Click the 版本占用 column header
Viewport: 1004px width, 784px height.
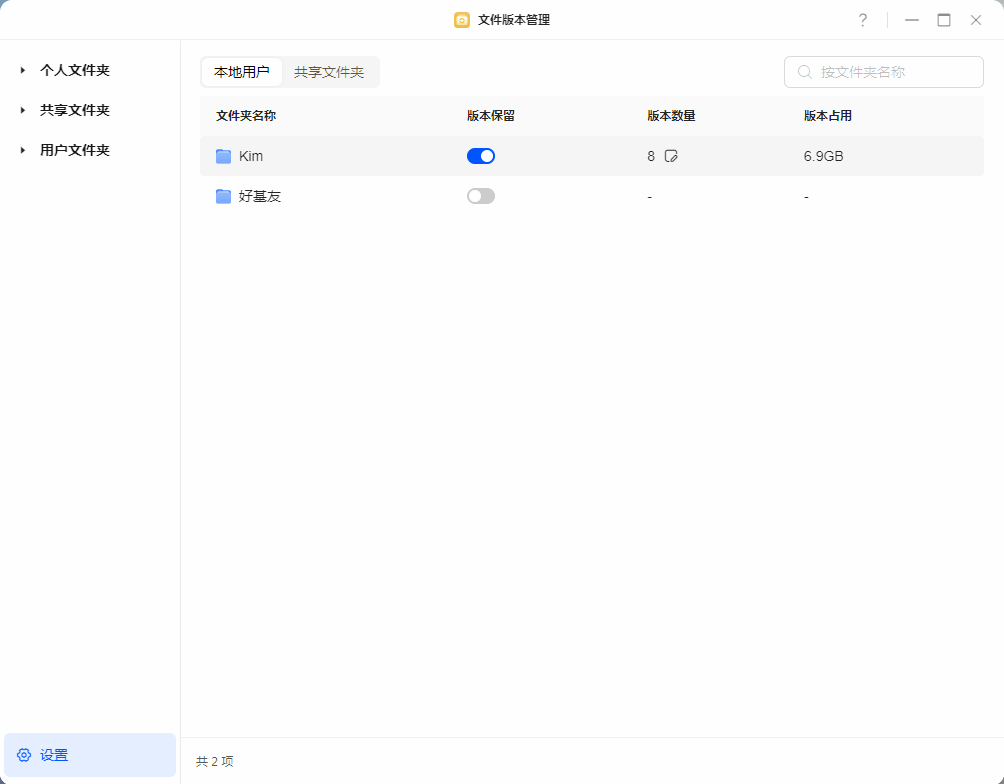pos(828,116)
